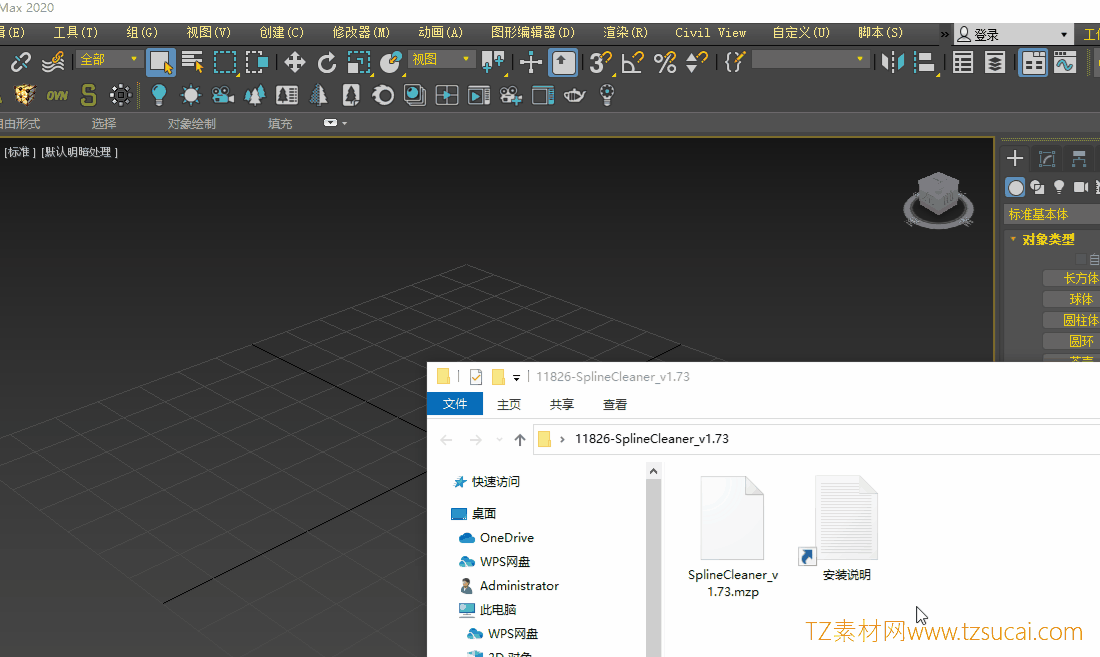Select the Move tool in the toolbar
1100x657 pixels.
pyautogui.click(x=294, y=63)
